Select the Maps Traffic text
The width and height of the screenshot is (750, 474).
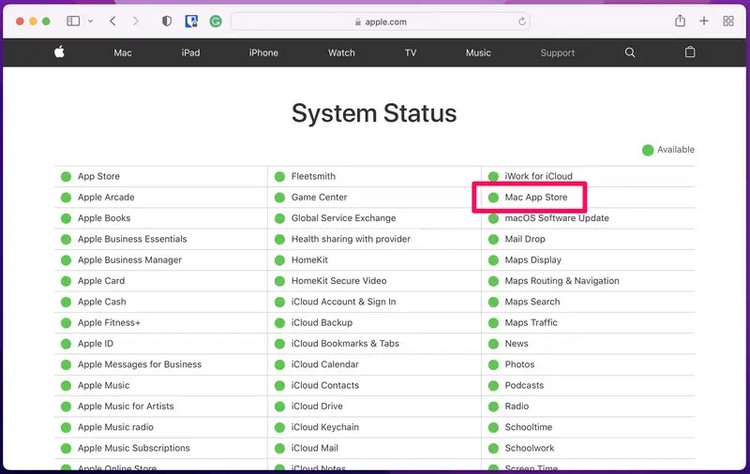[x=531, y=323]
